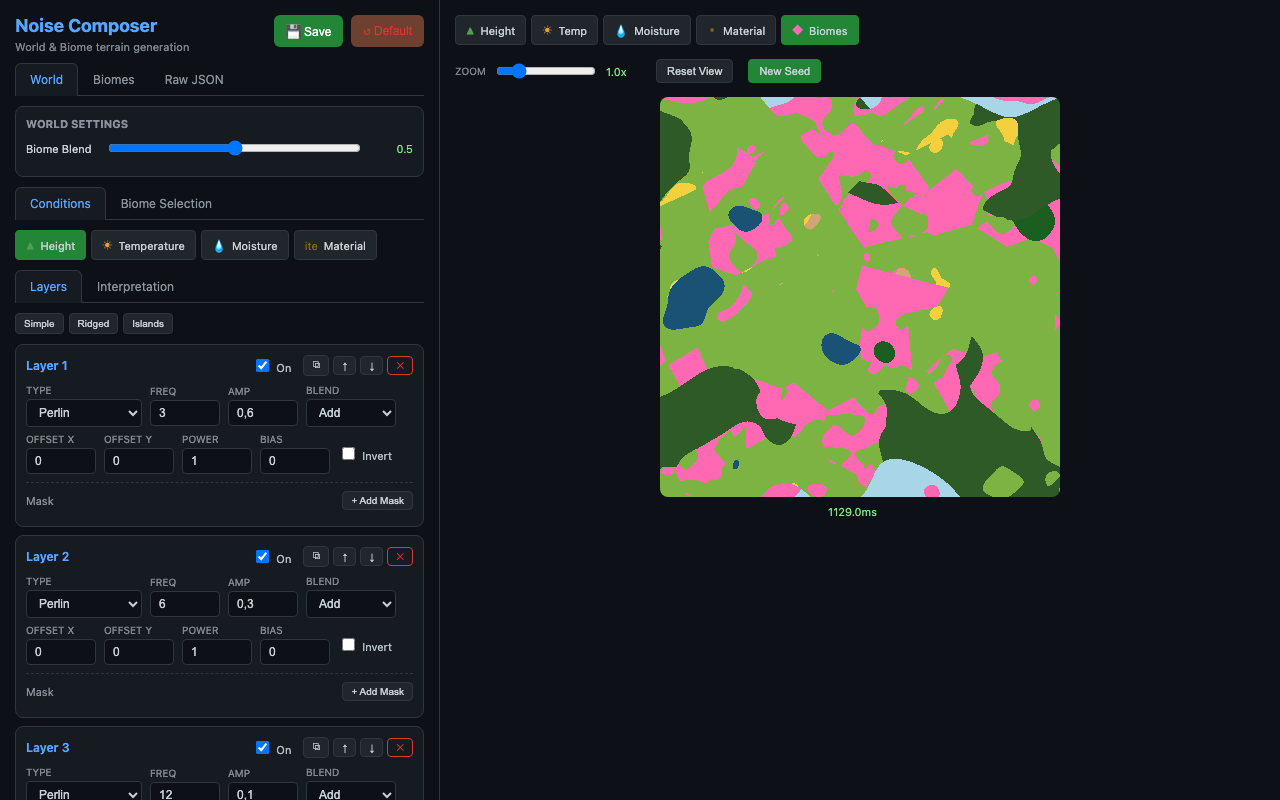
Task: Select the Temp visualization icon
Action: point(564,30)
